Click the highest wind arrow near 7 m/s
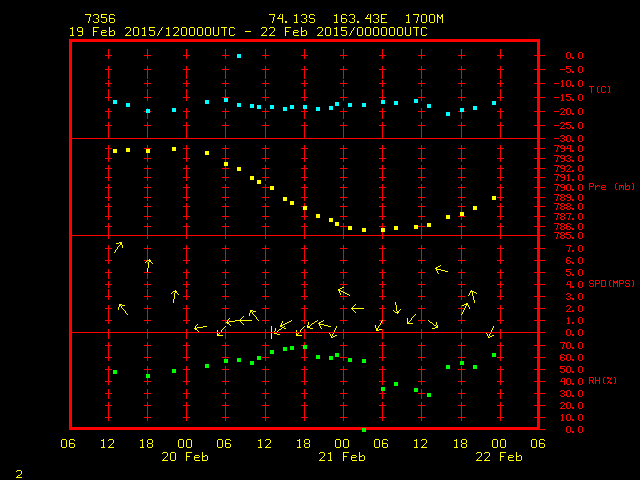Screen dimensions: 640x480 point(118,247)
